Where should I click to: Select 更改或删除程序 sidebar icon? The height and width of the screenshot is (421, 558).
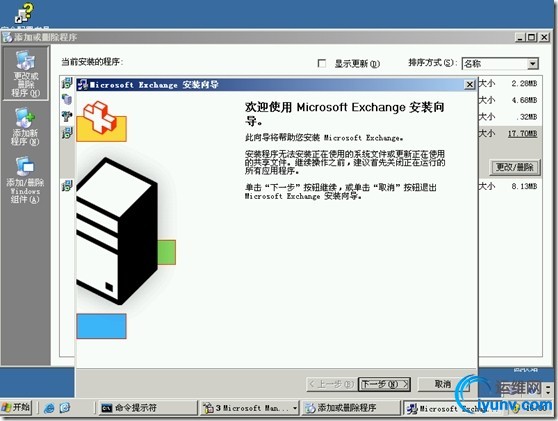(25, 73)
